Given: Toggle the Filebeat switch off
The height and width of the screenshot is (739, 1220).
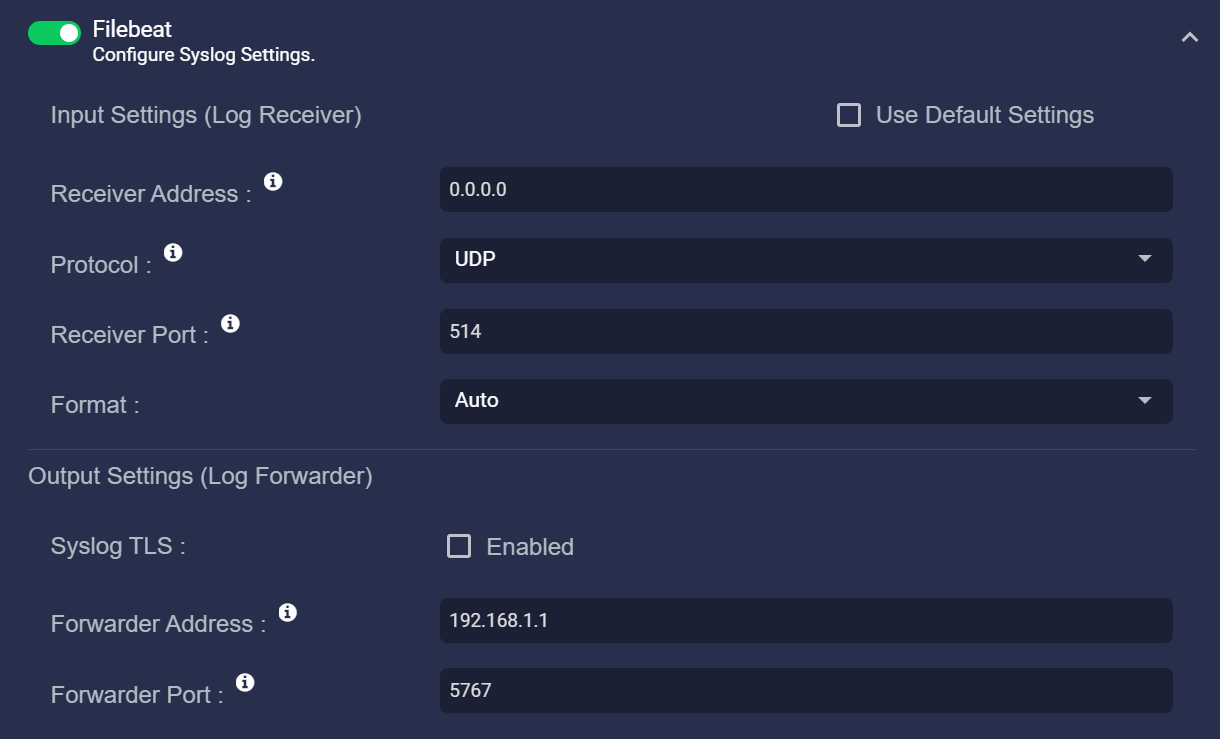Looking at the screenshot, I should coord(54,33).
